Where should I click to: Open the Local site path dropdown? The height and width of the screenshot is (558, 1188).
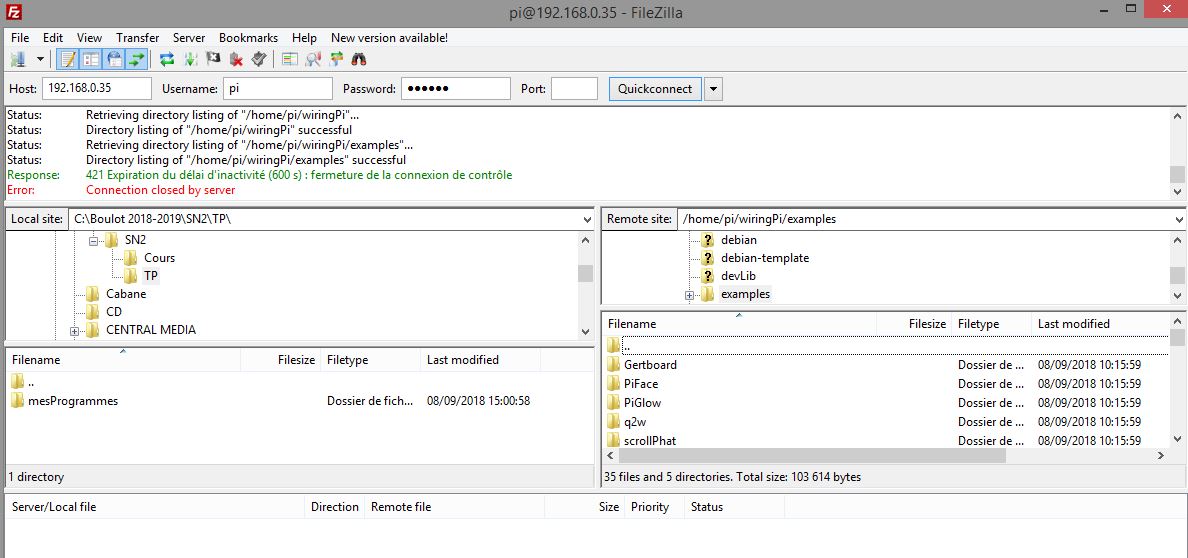(586, 219)
